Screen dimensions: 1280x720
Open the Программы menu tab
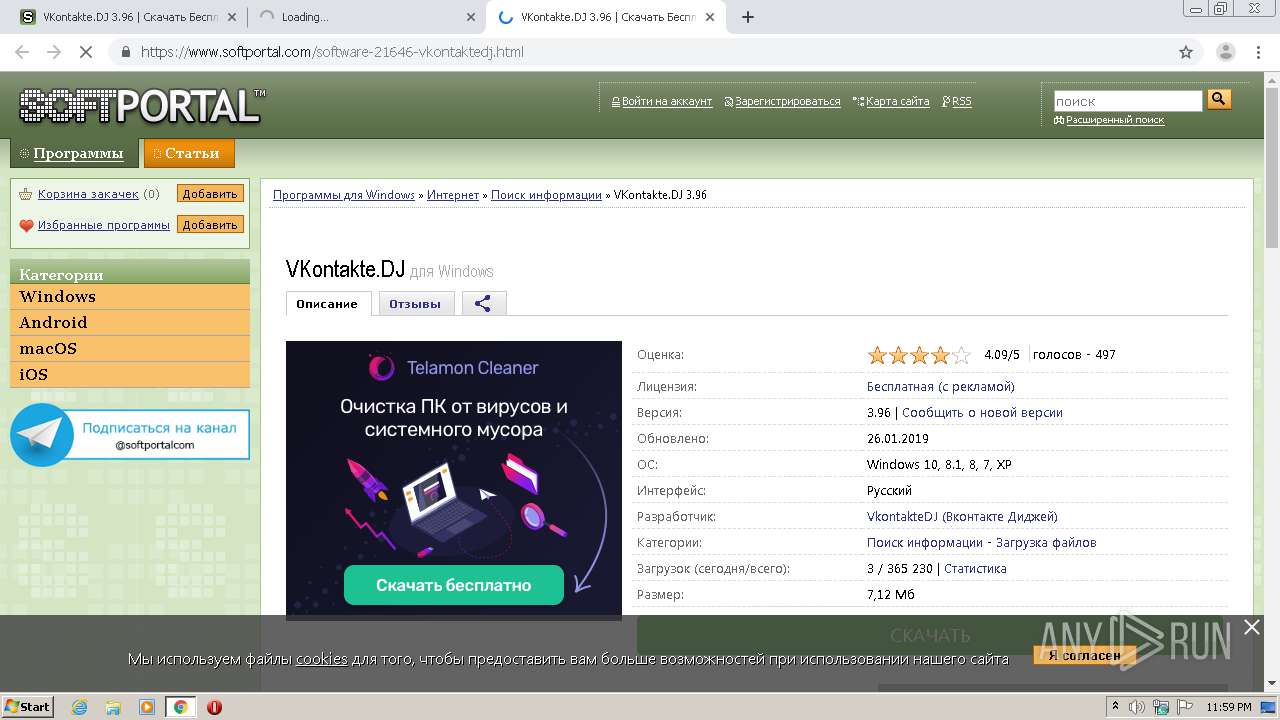73,153
